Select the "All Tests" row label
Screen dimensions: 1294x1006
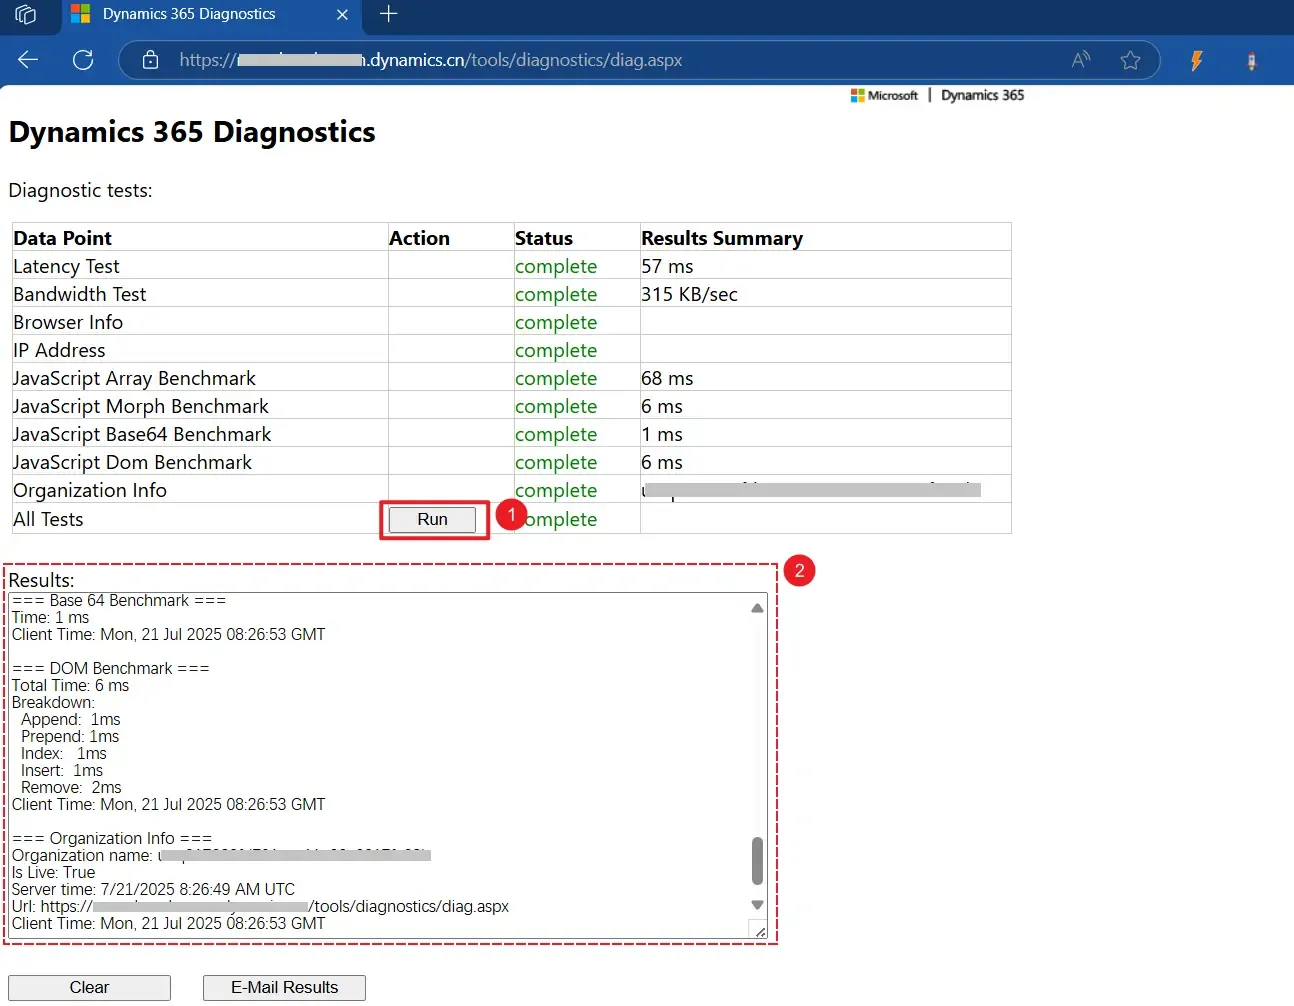click(x=48, y=519)
